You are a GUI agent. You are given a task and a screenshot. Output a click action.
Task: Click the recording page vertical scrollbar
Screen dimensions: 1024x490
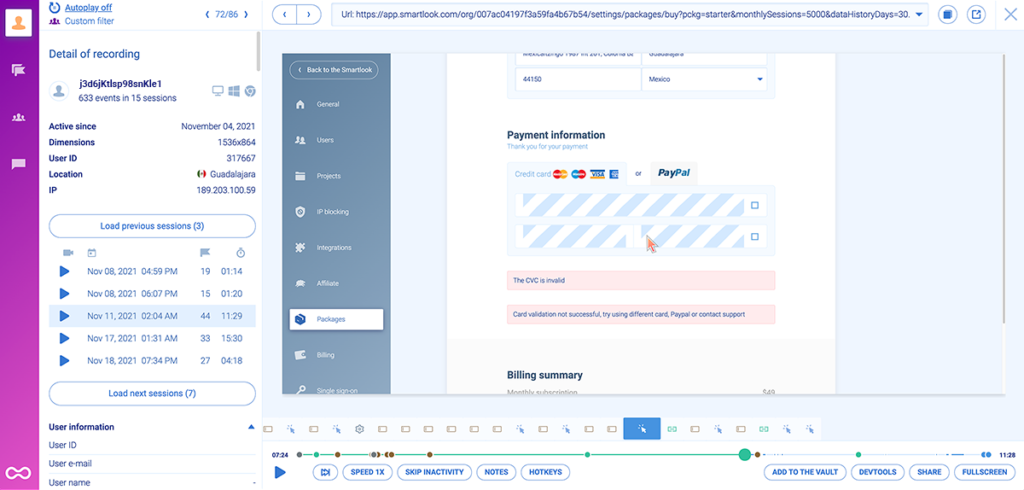click(x=1003, y=189)
